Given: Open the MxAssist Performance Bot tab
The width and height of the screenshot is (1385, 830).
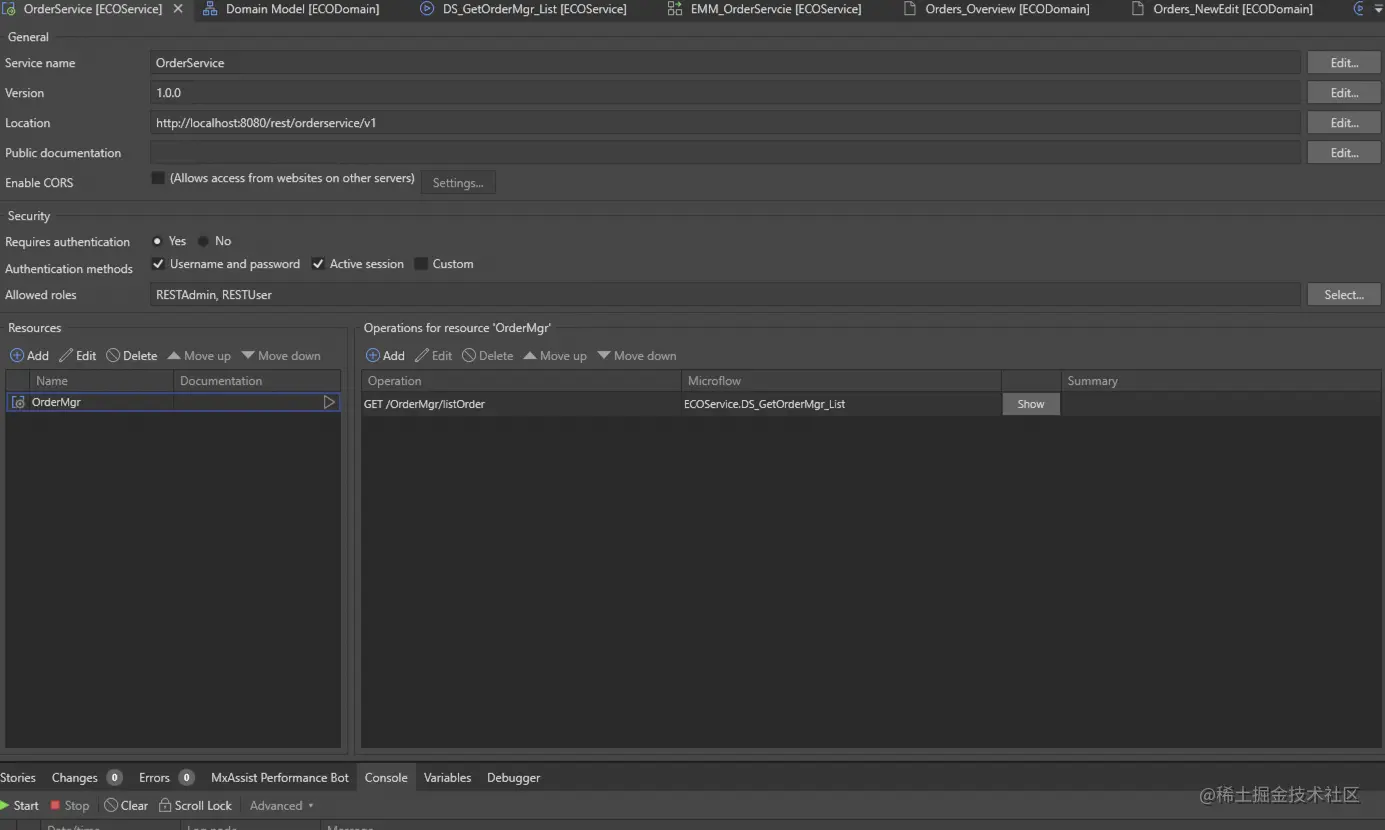Looking at the screenshot, I should 280,778.
